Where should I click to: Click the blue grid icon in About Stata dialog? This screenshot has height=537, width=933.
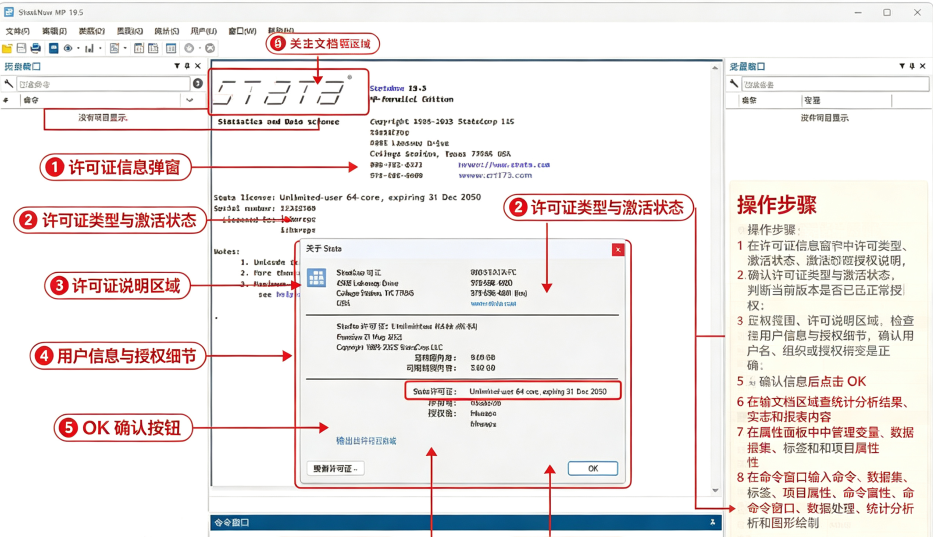pyautogui.click(x=316, y=277)
